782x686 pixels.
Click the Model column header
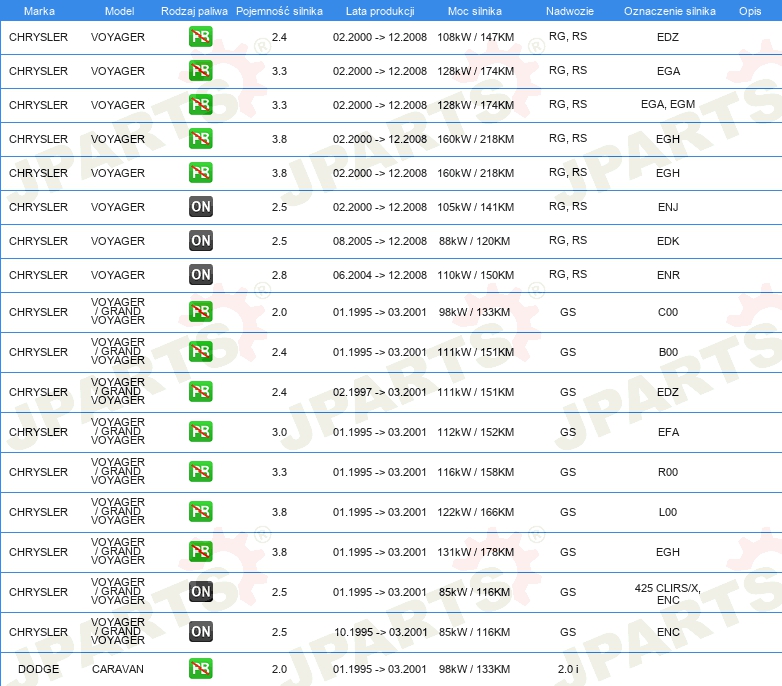119,11
